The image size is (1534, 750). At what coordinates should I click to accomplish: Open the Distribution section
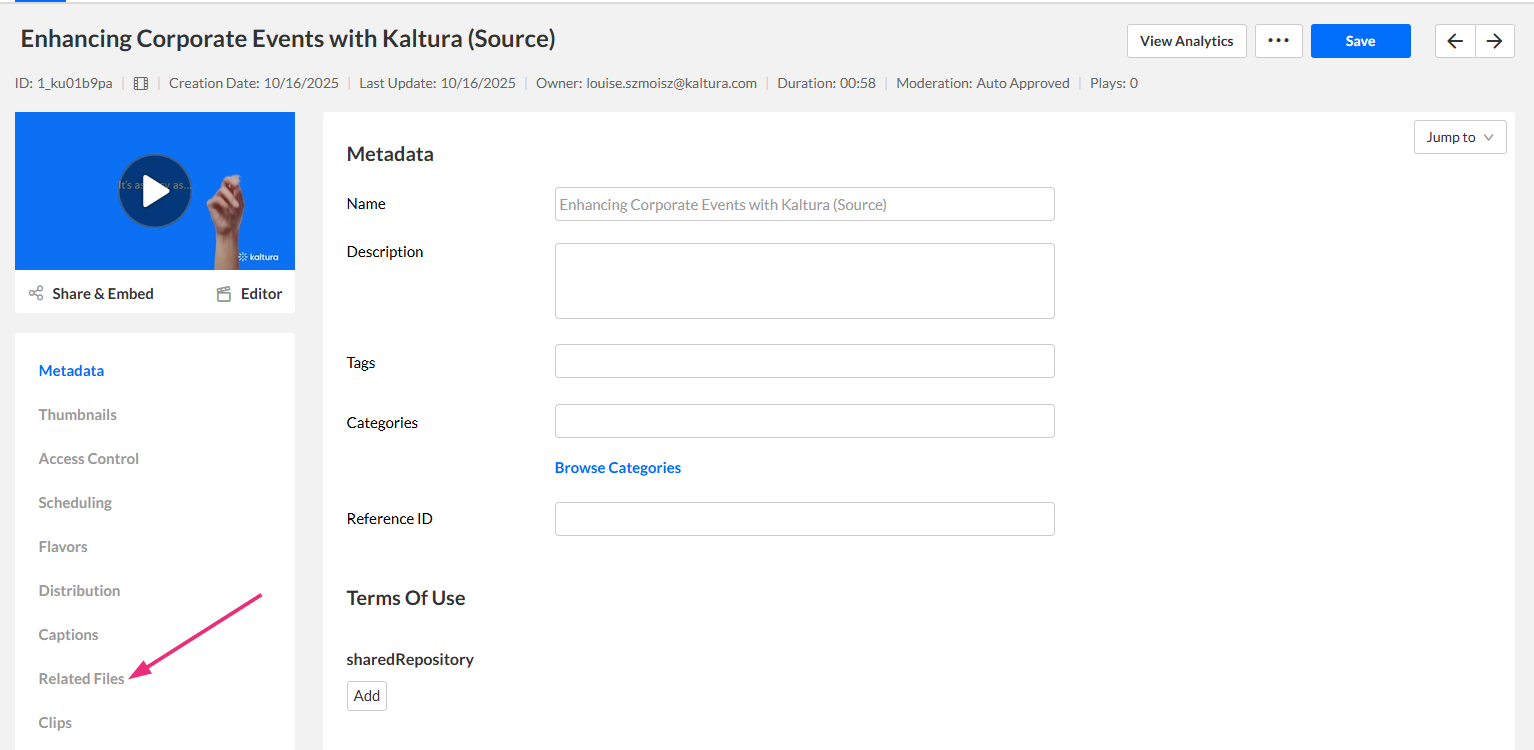pos(79,591)
